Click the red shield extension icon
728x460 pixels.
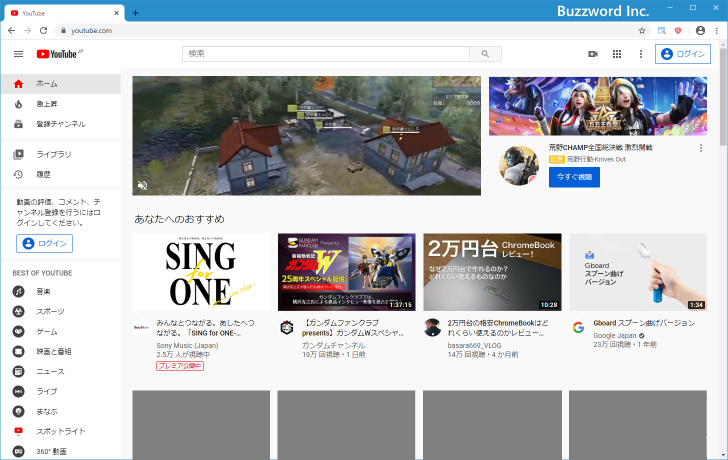(x=678, y=31)
